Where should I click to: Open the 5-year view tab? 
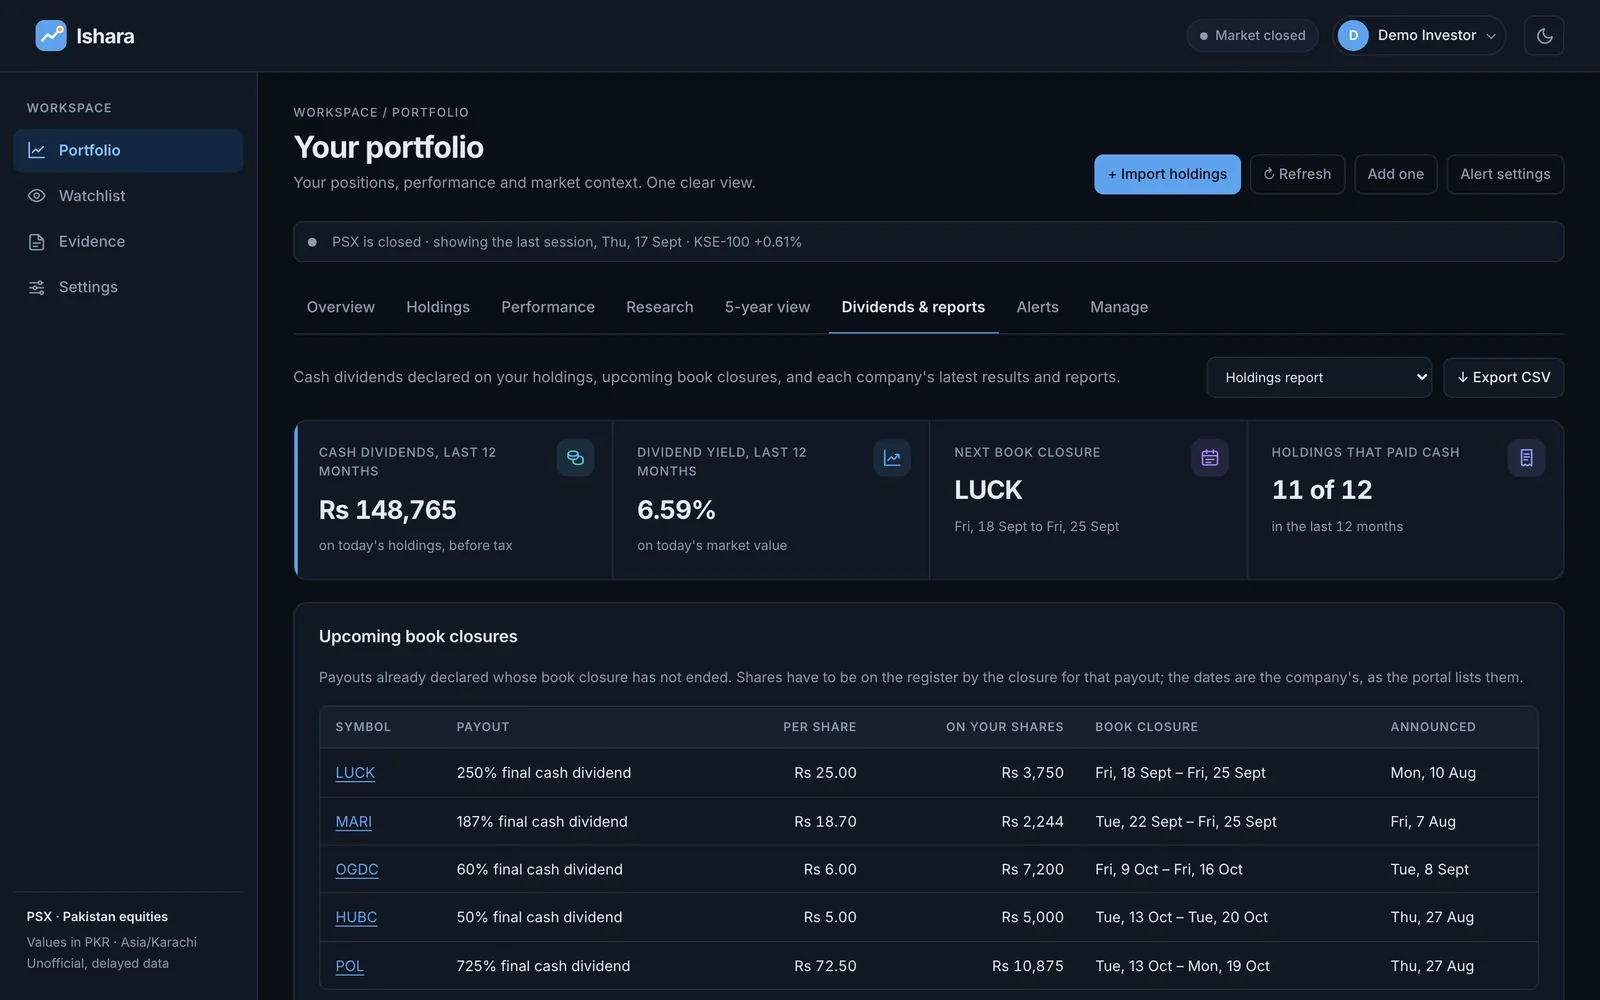pyautogui.click(x=768, y=307)
